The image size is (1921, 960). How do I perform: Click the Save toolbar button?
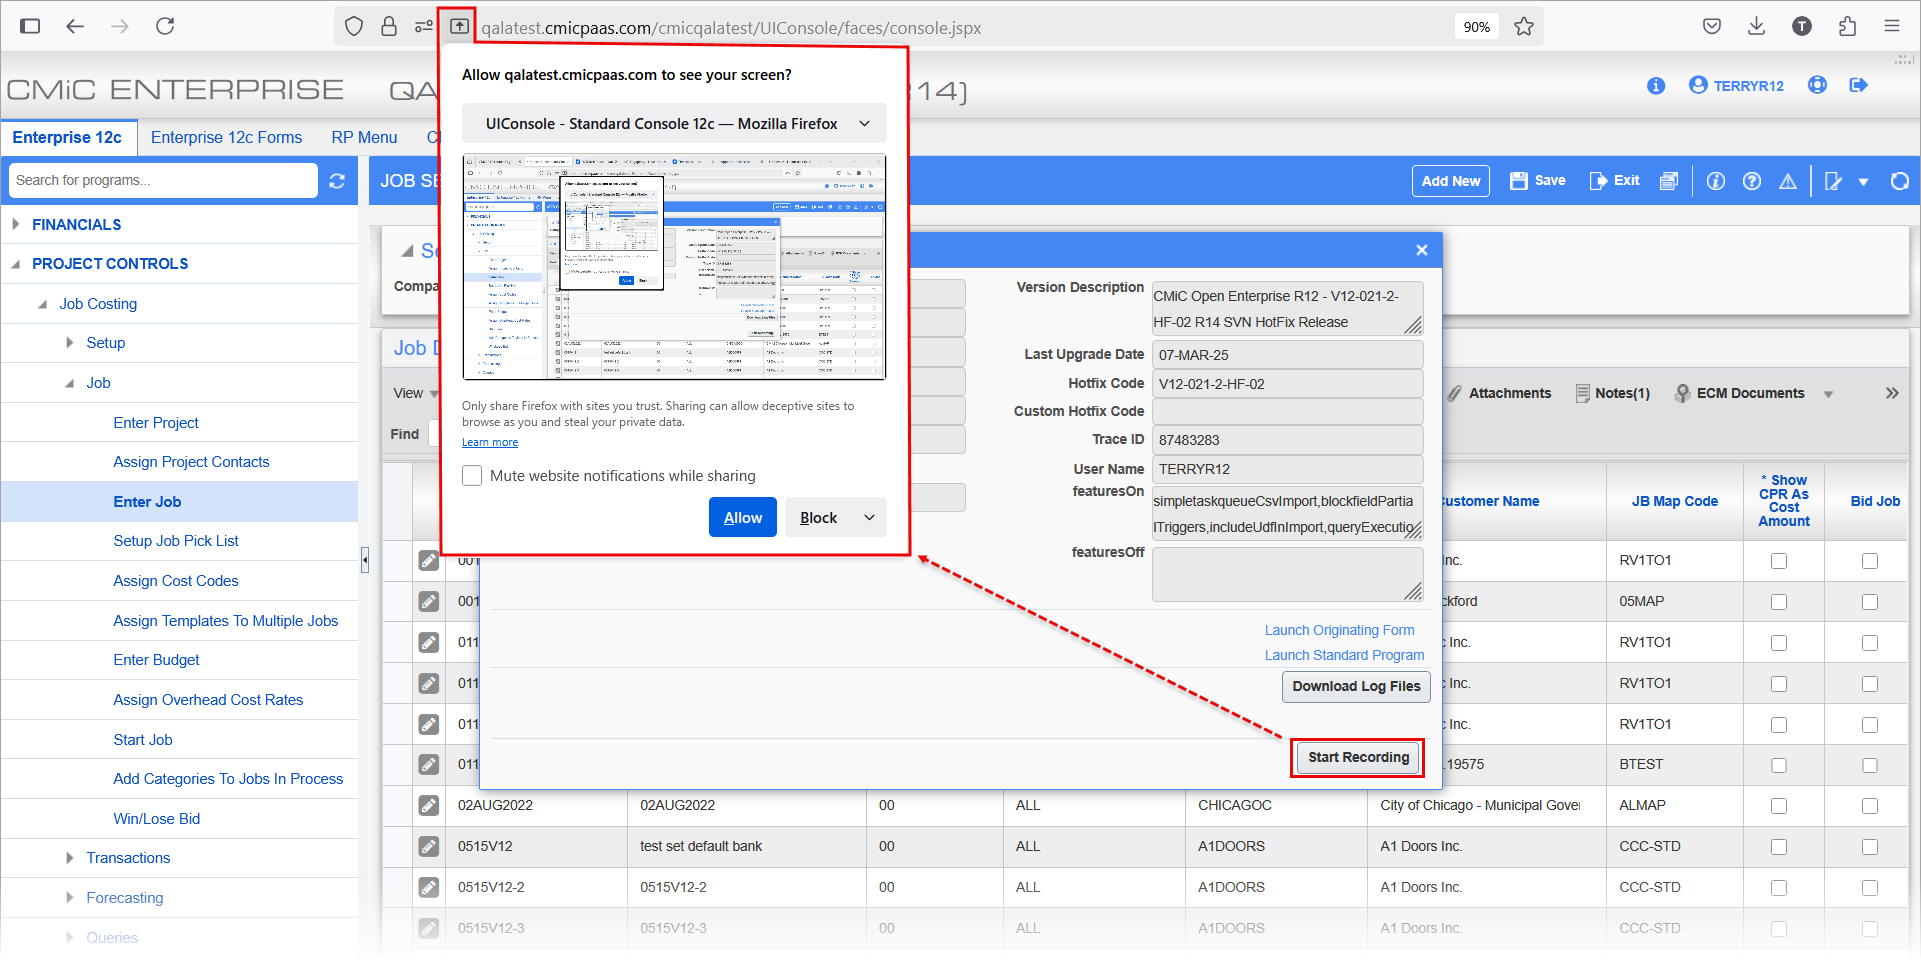tap(1537, 181)
